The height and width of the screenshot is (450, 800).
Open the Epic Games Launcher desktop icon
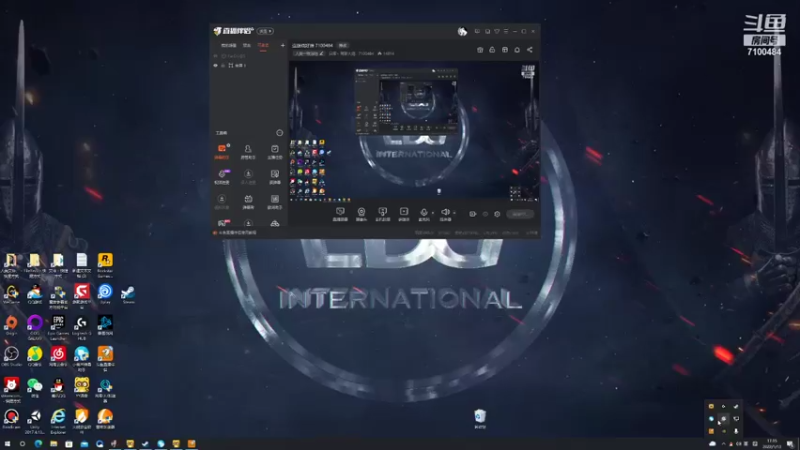(x=58, y=327)
